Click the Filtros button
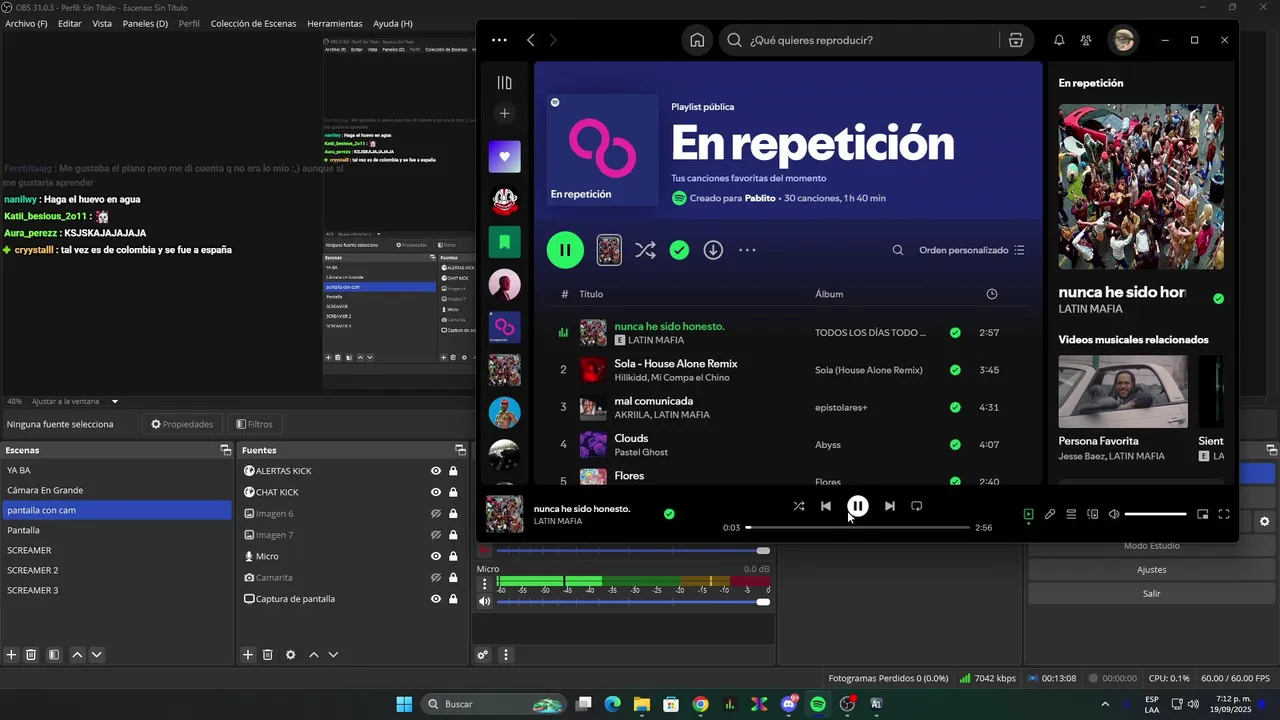This screenshot has height=720, width=1280. (254, 424)
